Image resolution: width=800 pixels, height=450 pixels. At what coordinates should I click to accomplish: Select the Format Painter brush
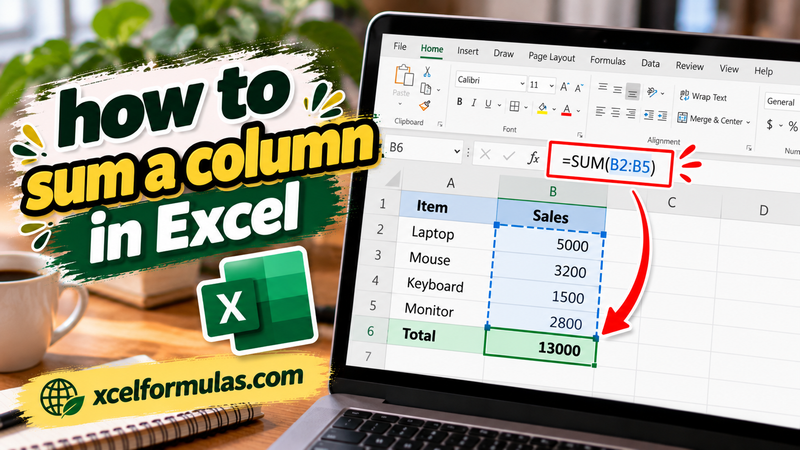425,106
